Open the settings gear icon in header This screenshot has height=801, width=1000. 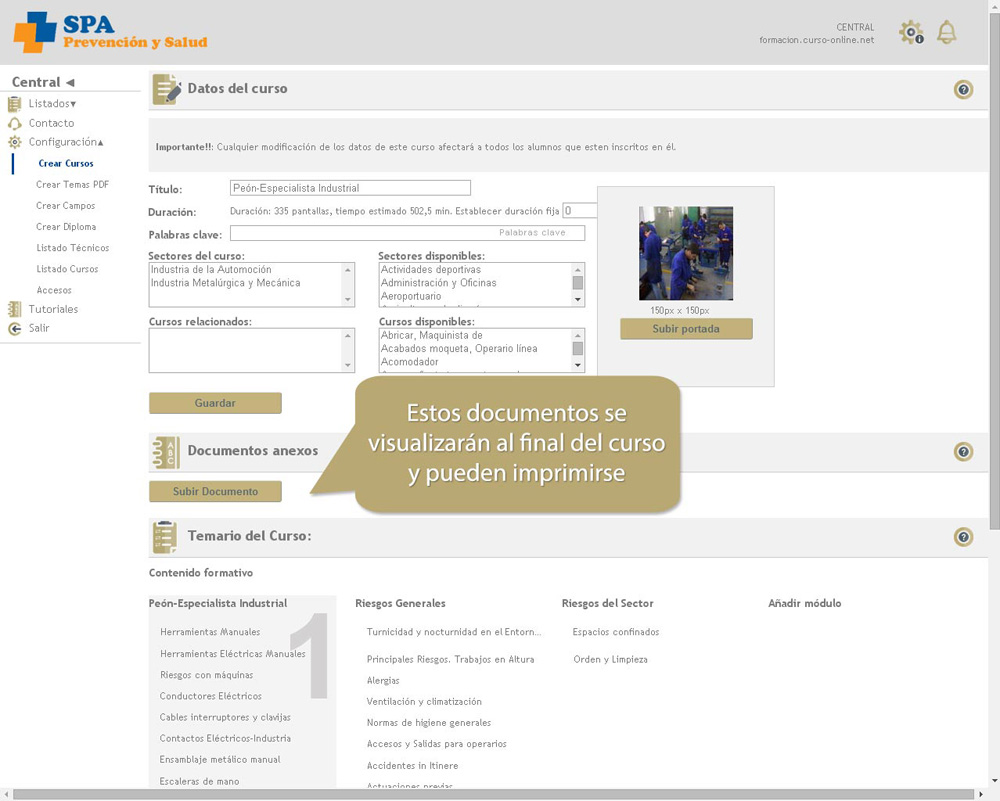911,32
